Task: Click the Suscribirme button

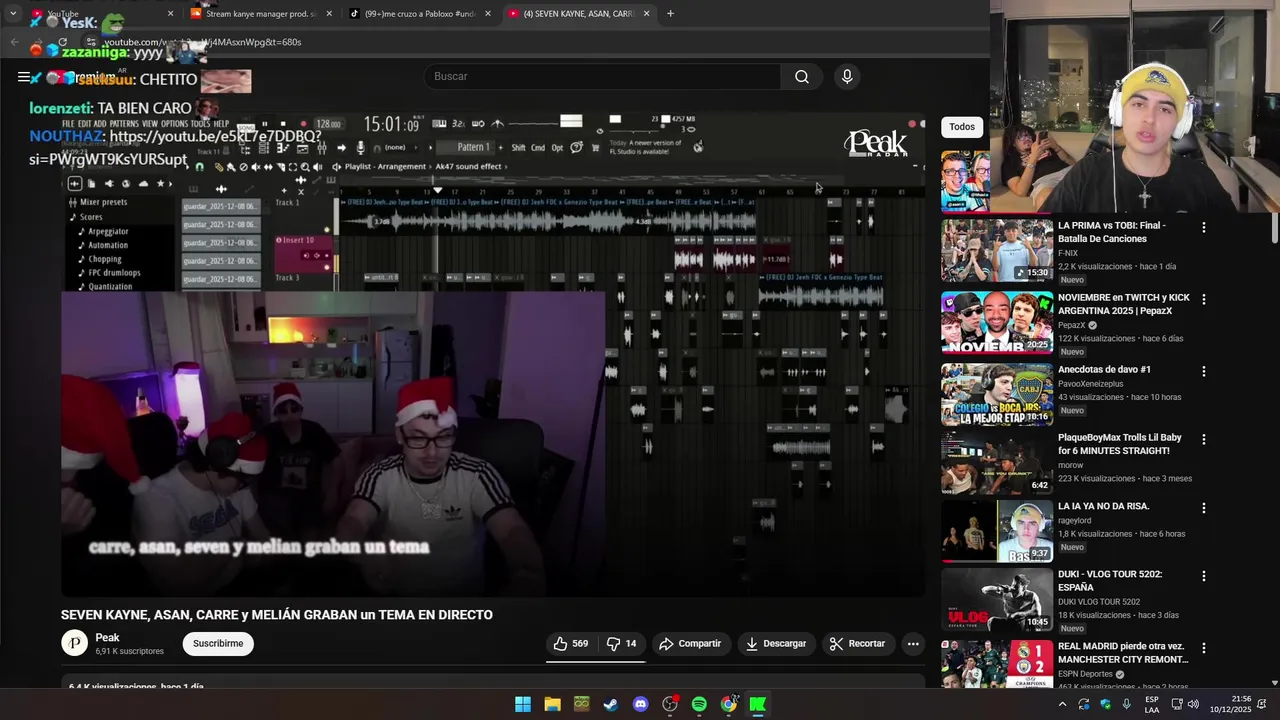Action: click(x=218, y=644)
